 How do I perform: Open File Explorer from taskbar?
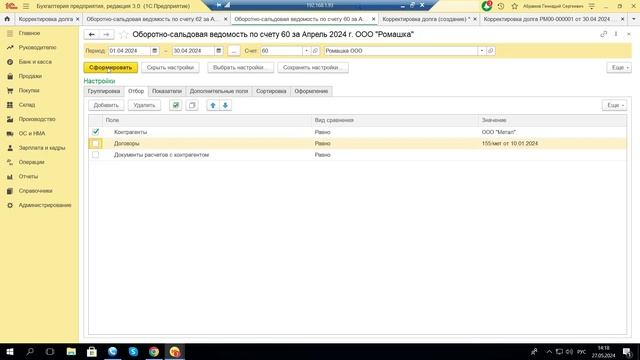coord(71,351)
